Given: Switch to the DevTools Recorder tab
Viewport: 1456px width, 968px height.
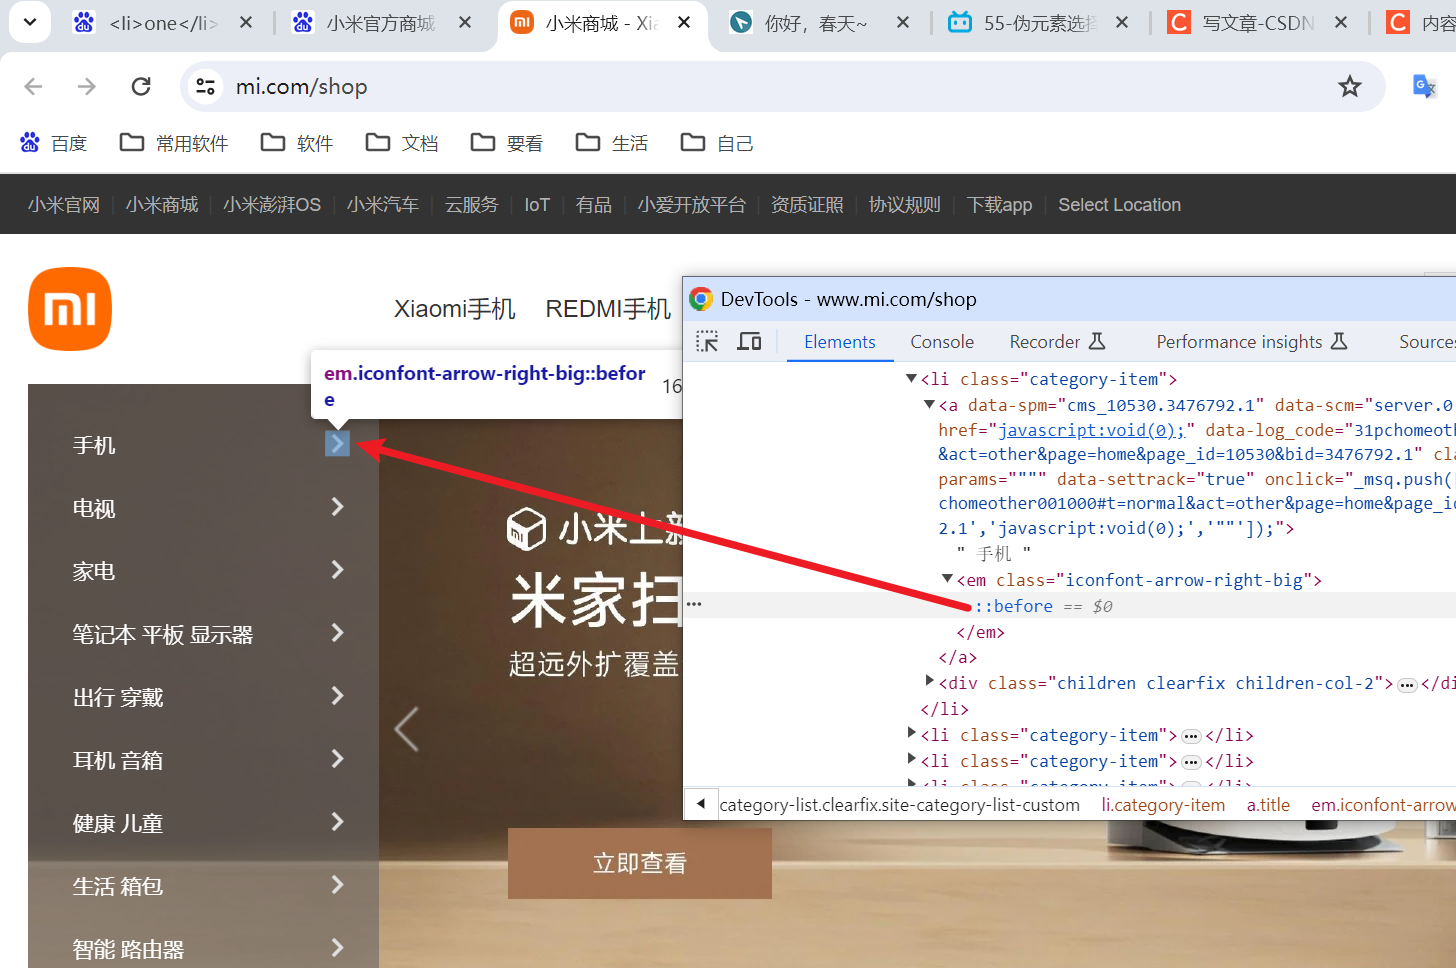Looking at the screenshot, I should pos(1057,342).
